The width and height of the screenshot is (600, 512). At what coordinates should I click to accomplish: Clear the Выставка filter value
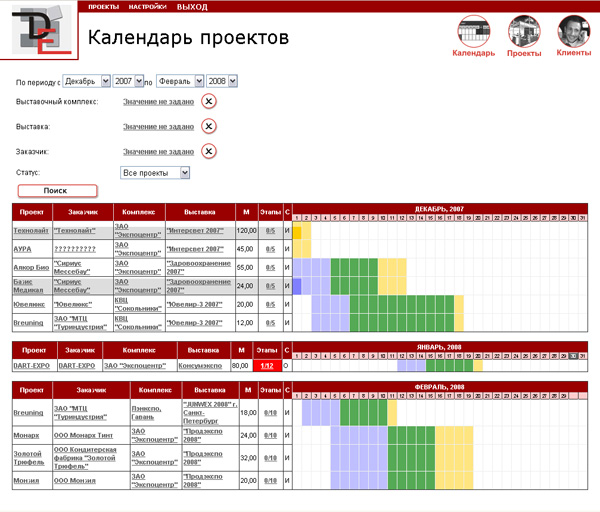point(209,126)
